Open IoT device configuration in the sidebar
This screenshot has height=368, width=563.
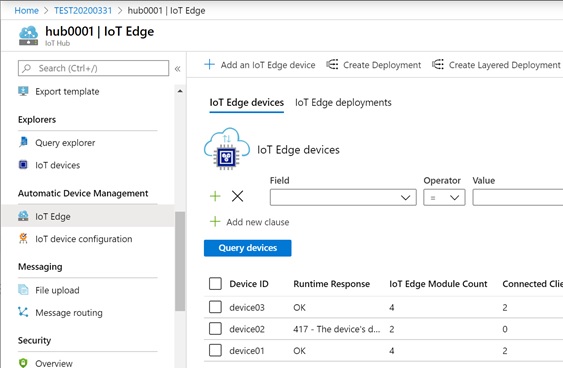[x=83, y=239]
